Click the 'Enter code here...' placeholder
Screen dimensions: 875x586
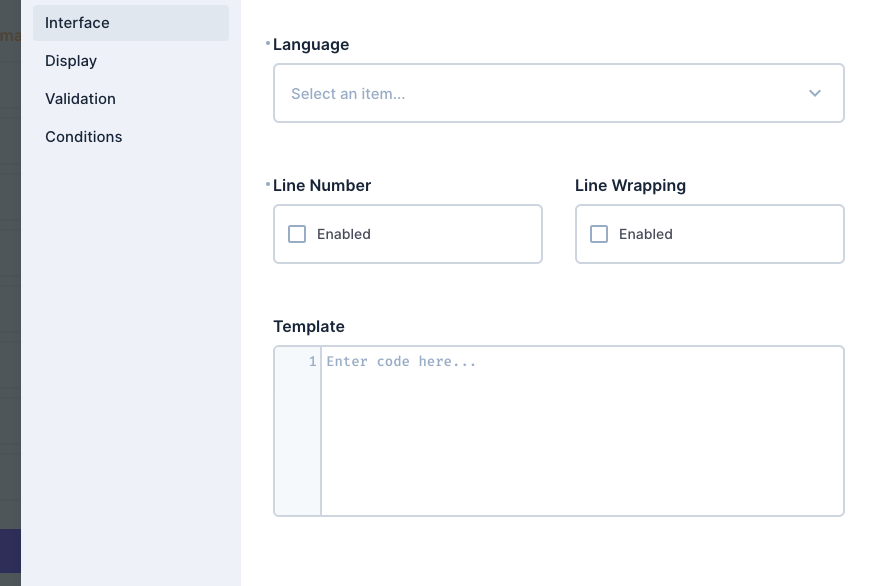click(401, 361)
